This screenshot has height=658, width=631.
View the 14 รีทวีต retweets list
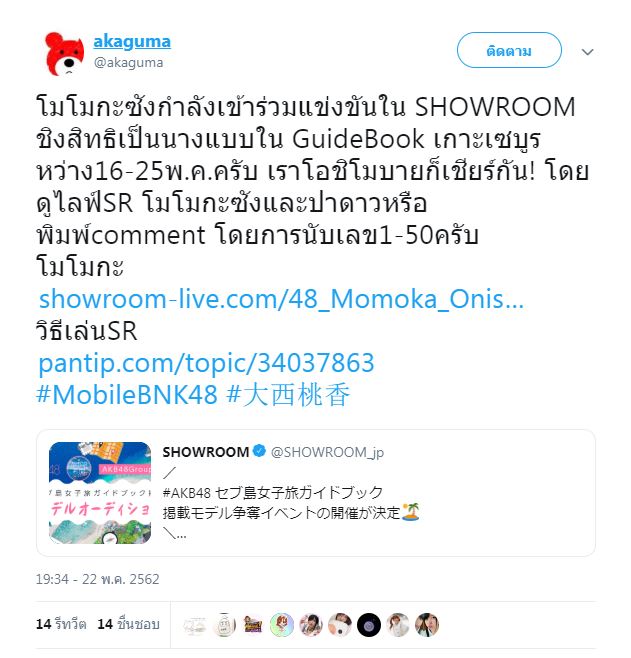tap(61, 624)
